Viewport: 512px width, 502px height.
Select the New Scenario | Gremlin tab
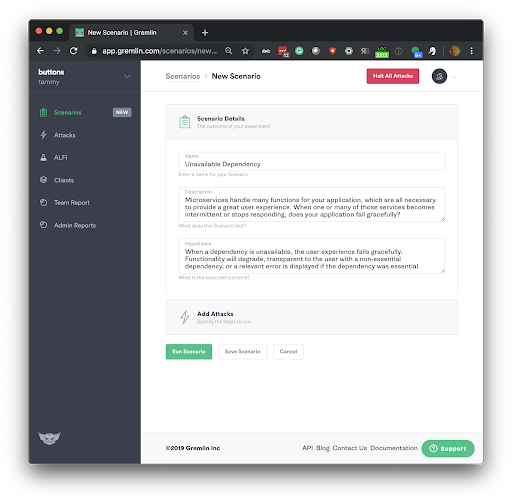[131, 33]
